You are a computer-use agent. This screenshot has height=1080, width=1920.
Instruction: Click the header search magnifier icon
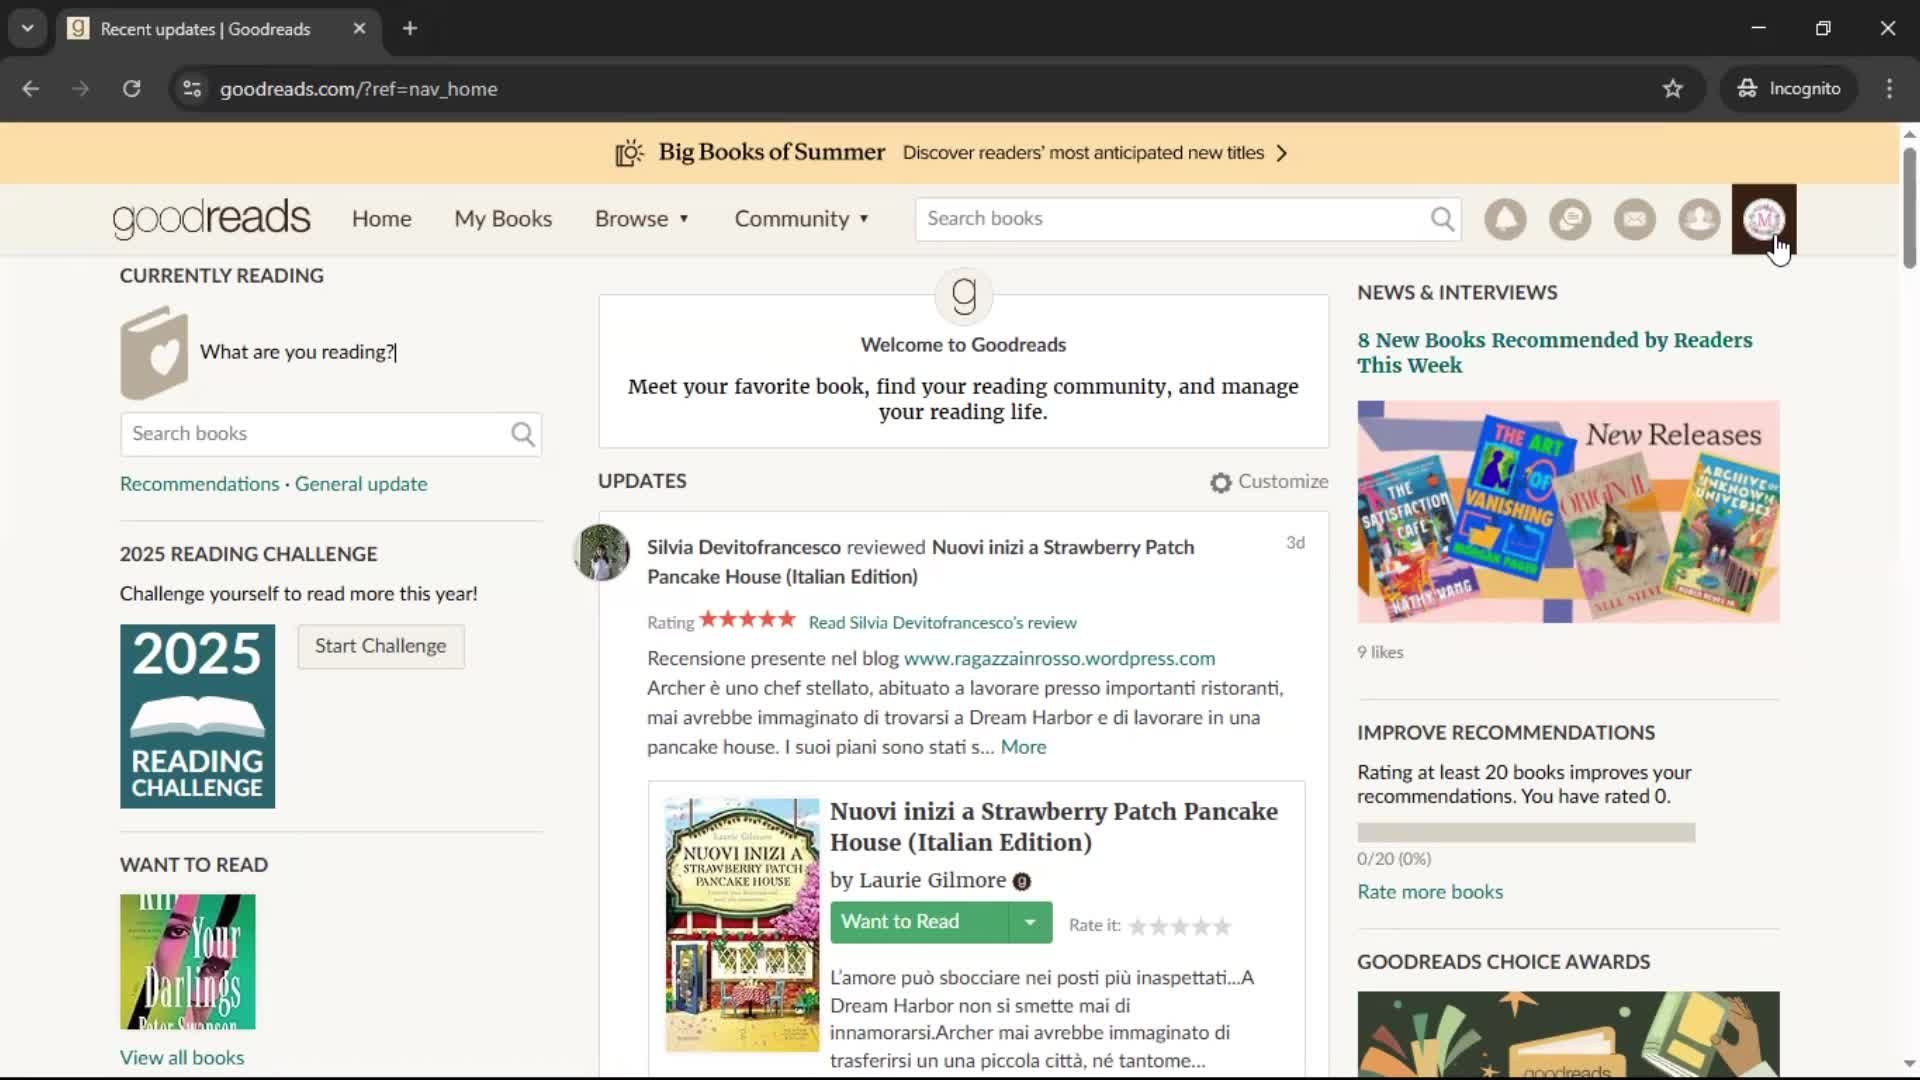[x=1441, y=219]
